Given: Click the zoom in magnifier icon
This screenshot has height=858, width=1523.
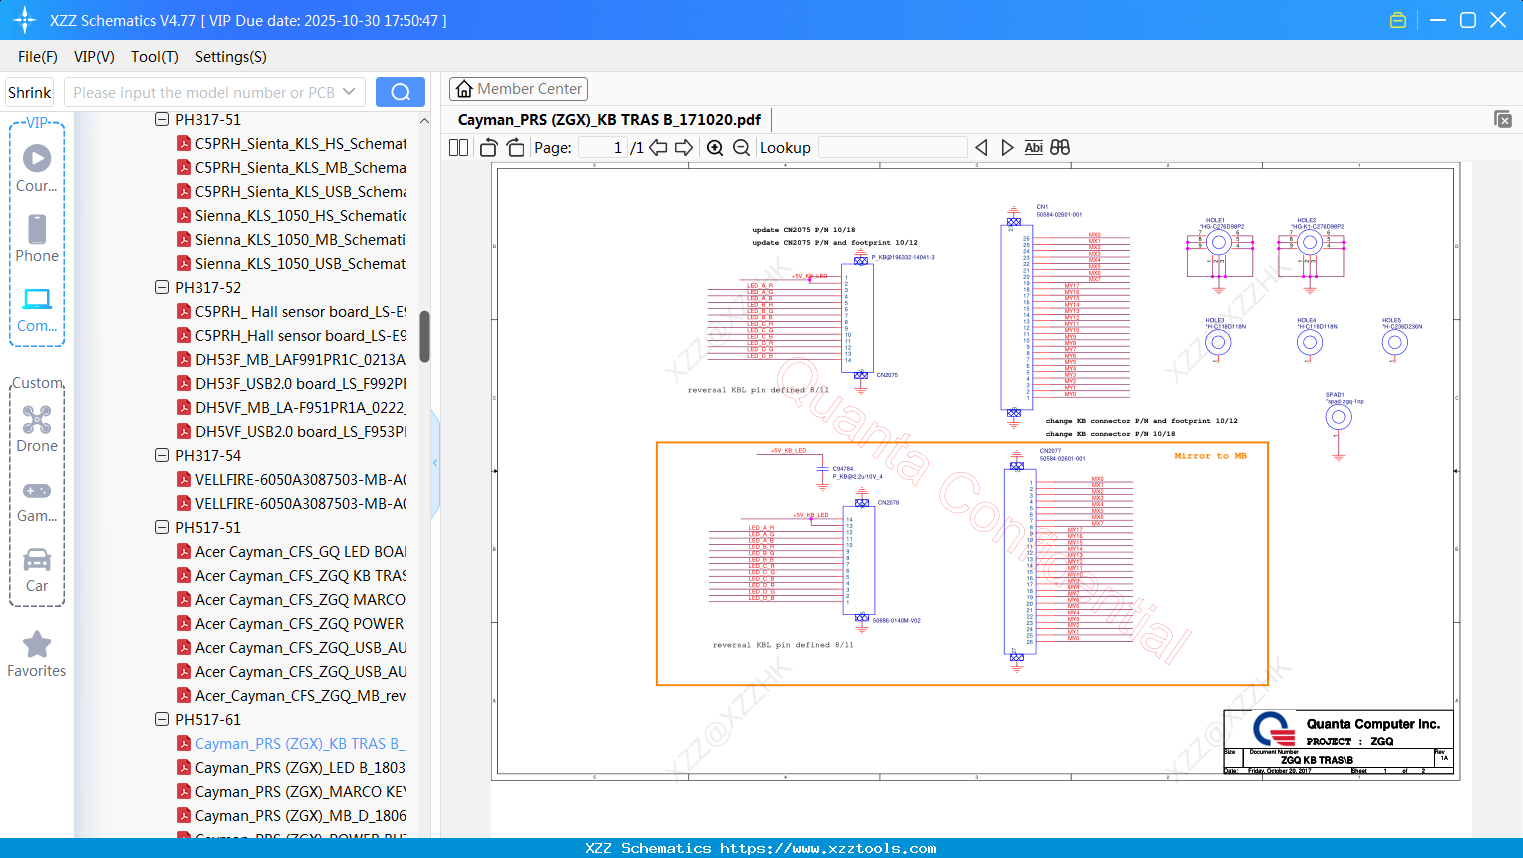Looking at the screenshot, I should coord(715,148).
